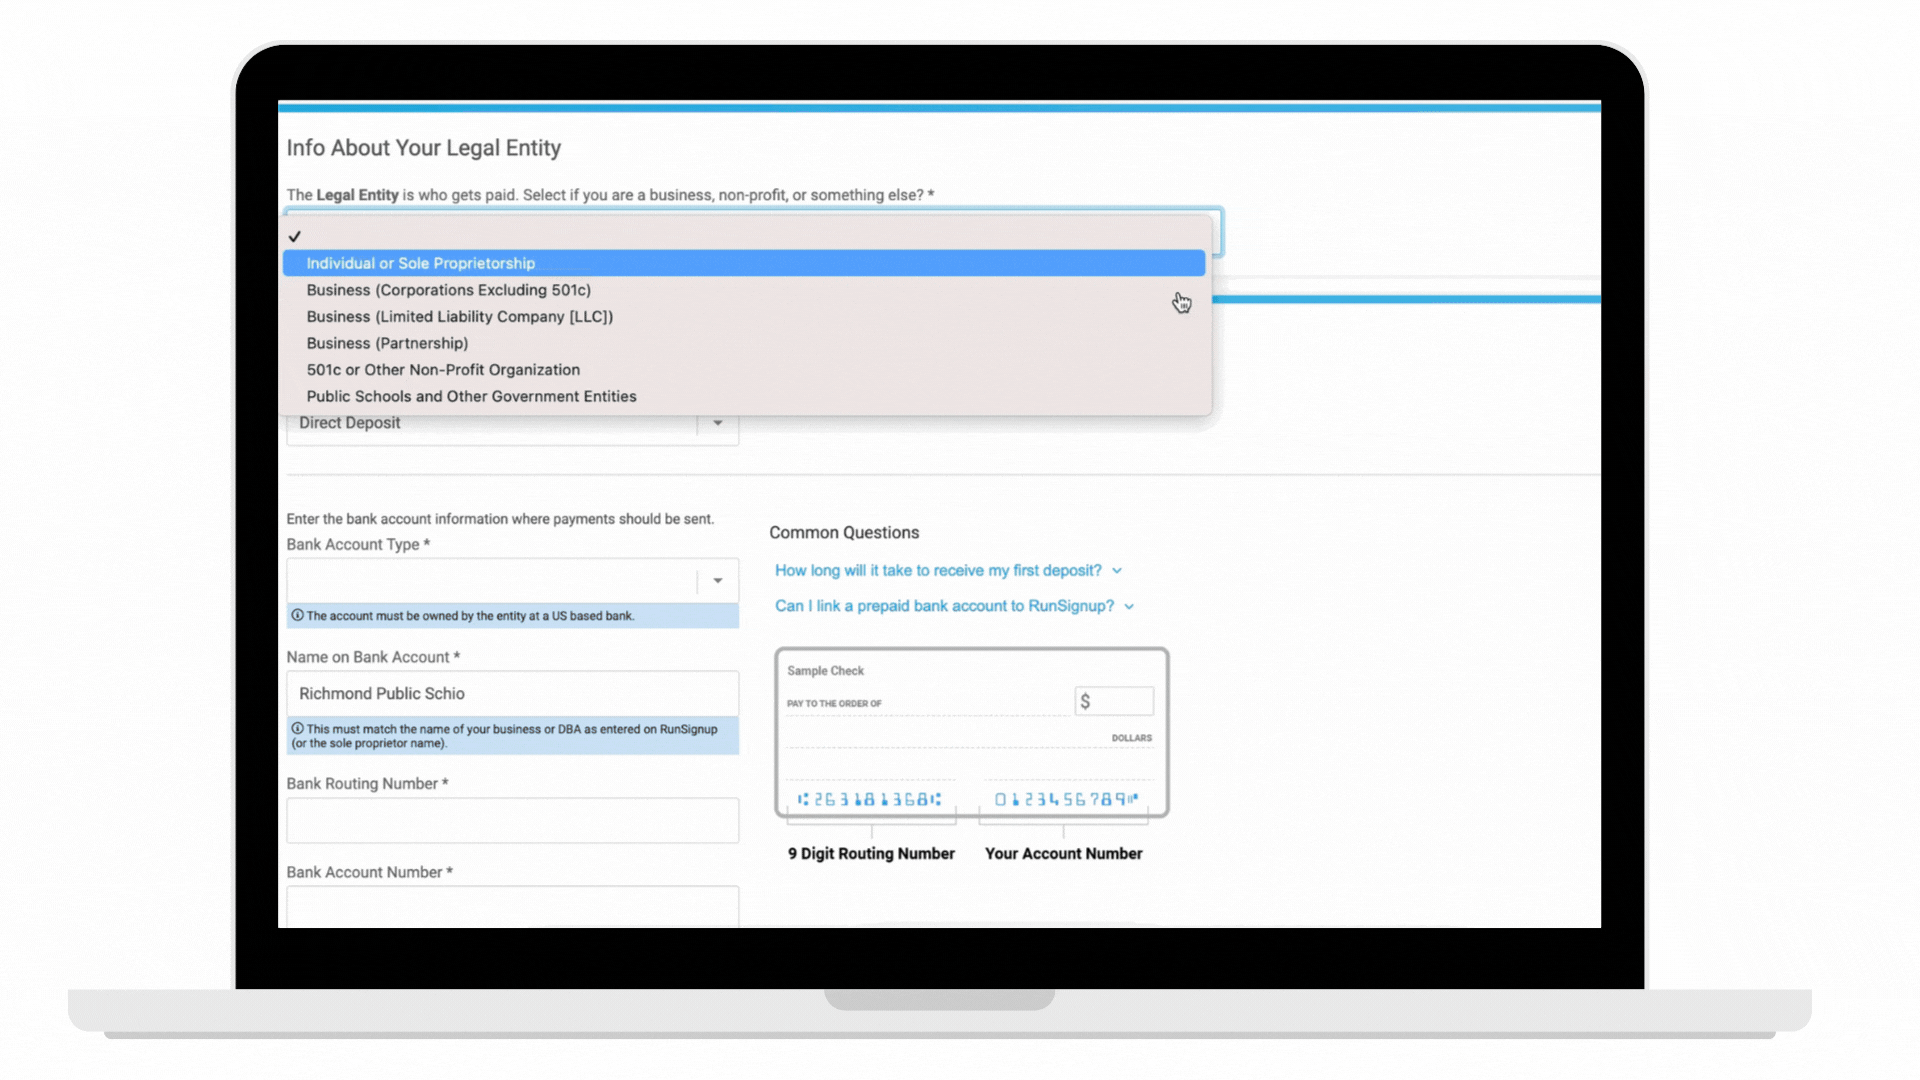
Task: Expand the prepaid bank account question
Action: (943, 606)
